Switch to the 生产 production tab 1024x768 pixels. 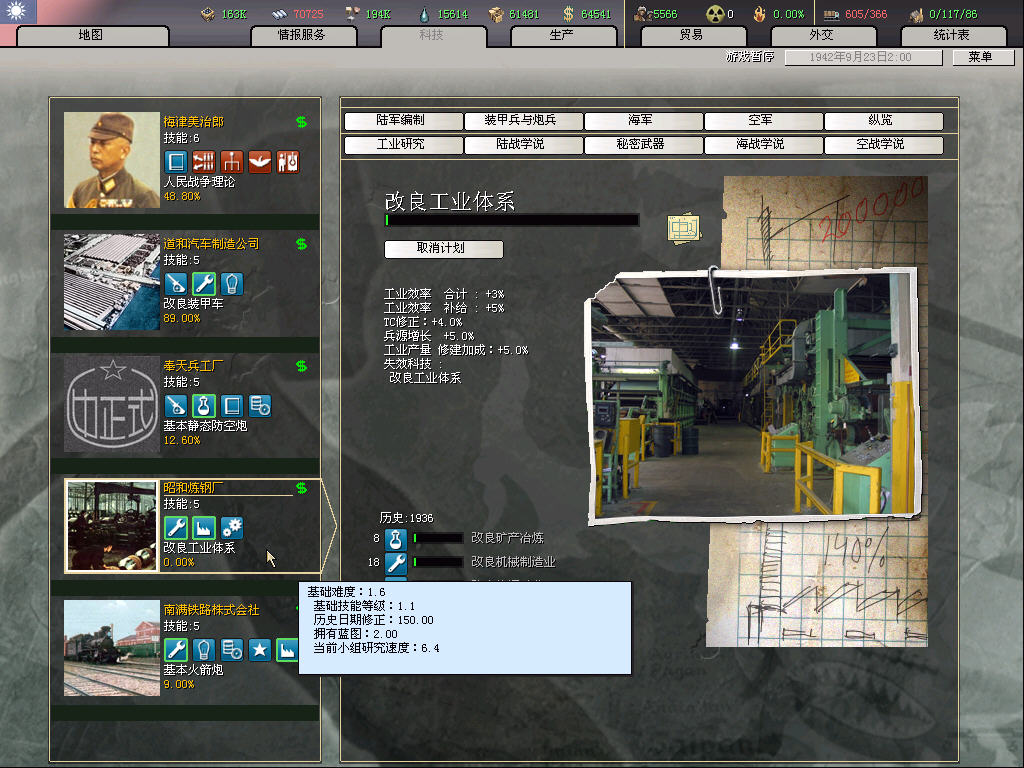click(563, 35)
